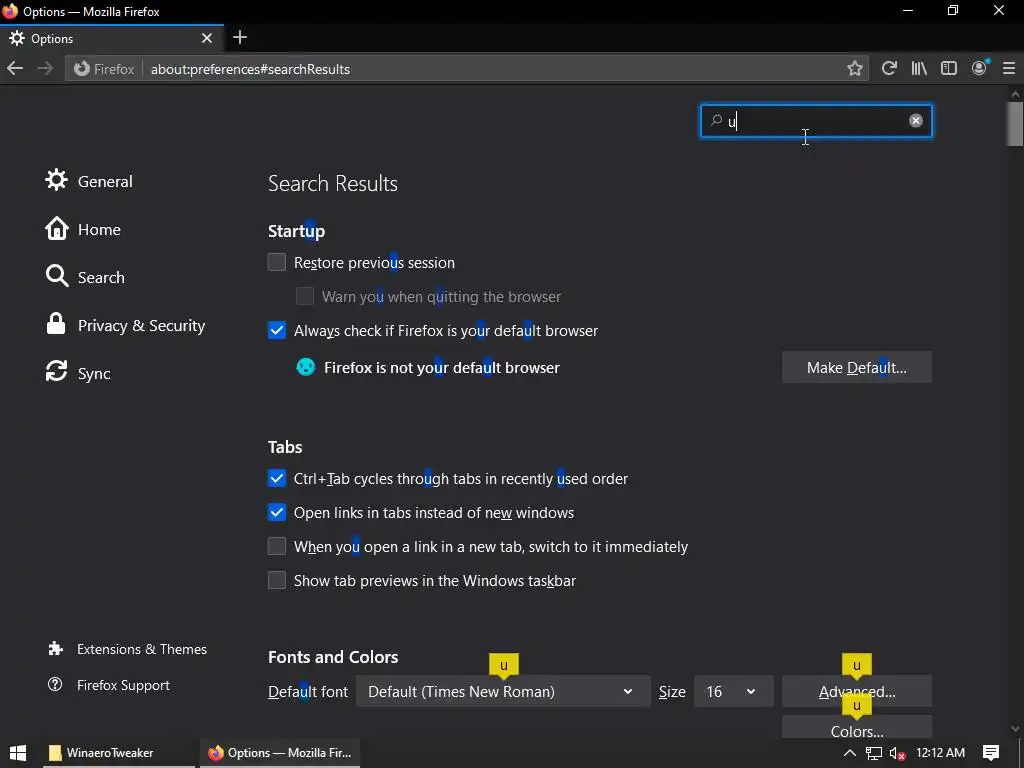Screen dimensions: 1024x768
Task: Select the General category label
Action: [105, 181]
